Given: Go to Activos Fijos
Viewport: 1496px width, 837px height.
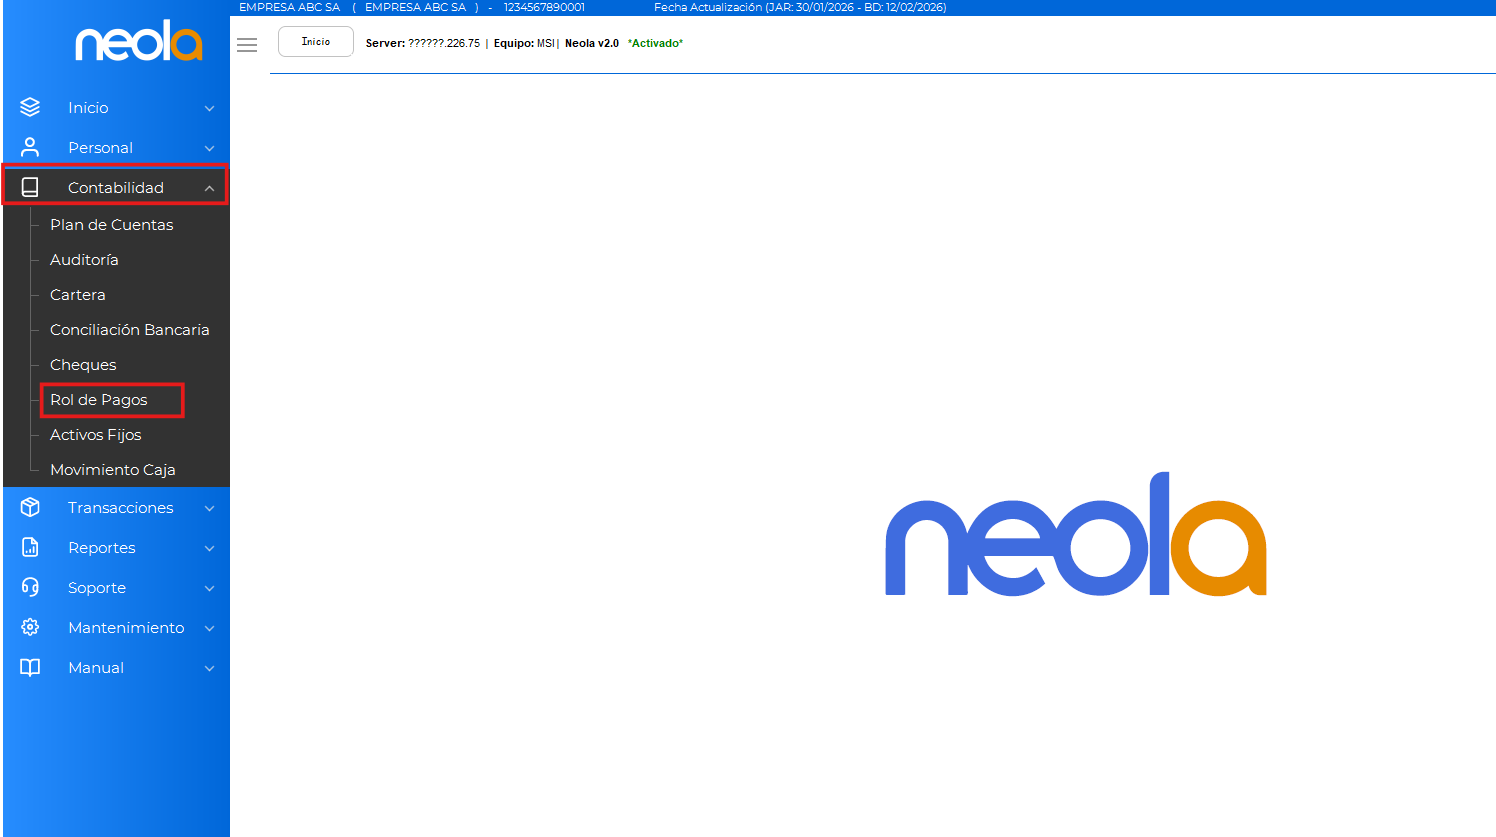Looking at the screenshot, I should click(x=95, y=435).
